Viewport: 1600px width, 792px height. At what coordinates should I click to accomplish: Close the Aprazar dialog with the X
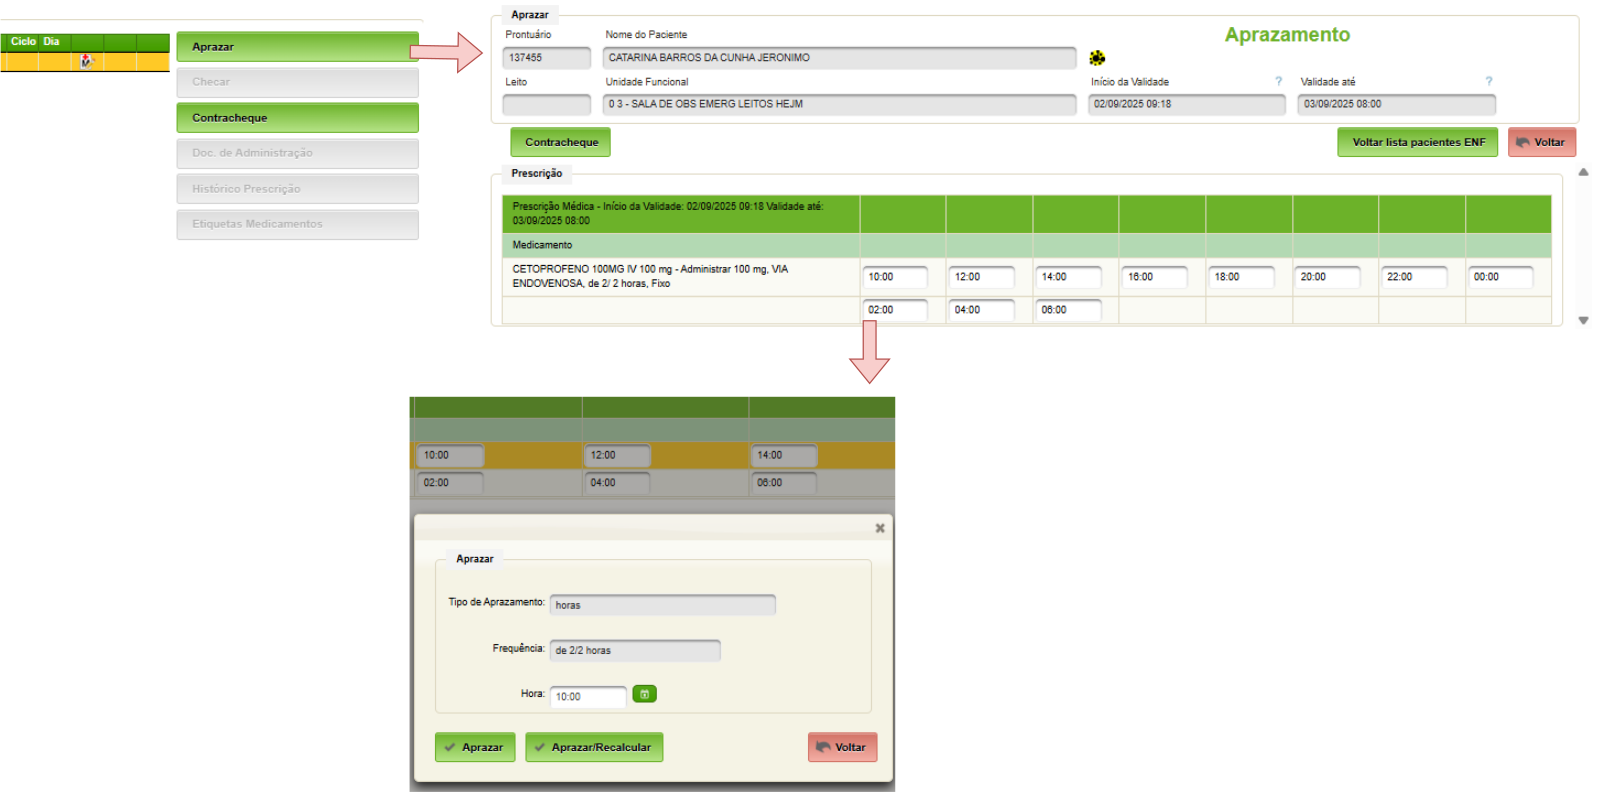pyautogui.click(x=880, y=528)
